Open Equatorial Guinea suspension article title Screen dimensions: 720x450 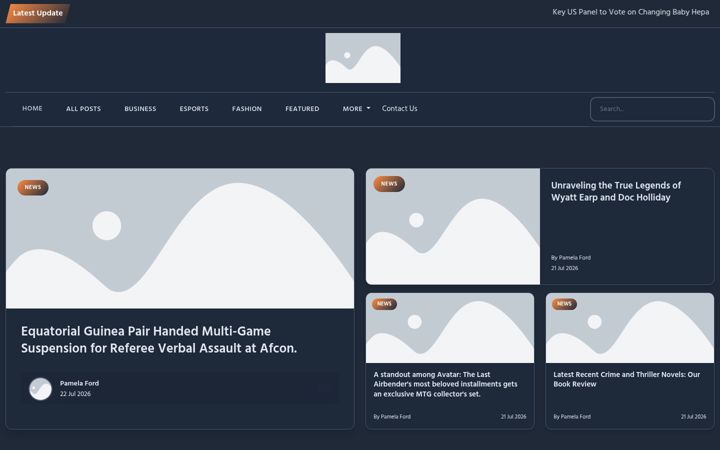[159, 339]
